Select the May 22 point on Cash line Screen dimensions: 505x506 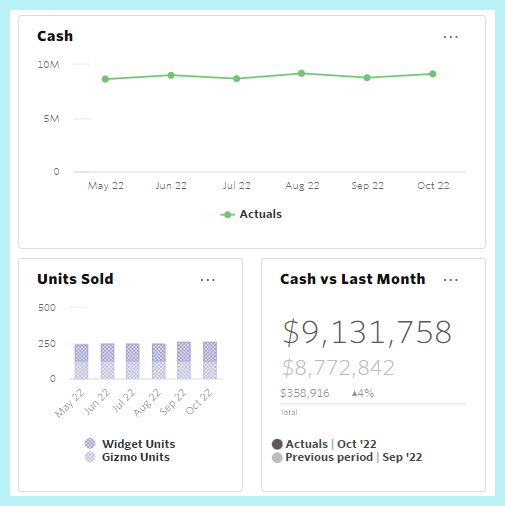[x=105, y=79]
